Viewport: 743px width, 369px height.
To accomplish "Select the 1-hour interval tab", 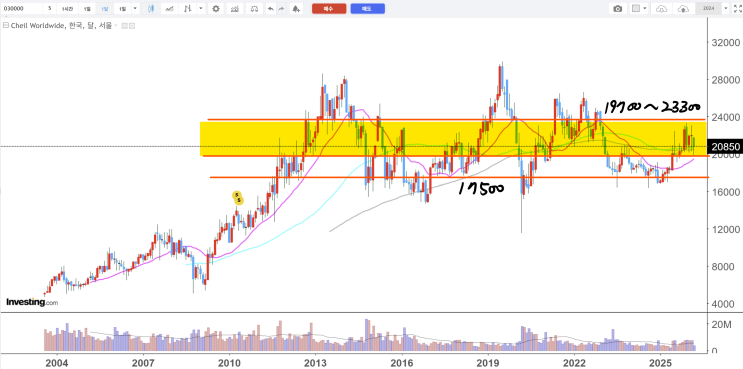I will pos(67,9).
